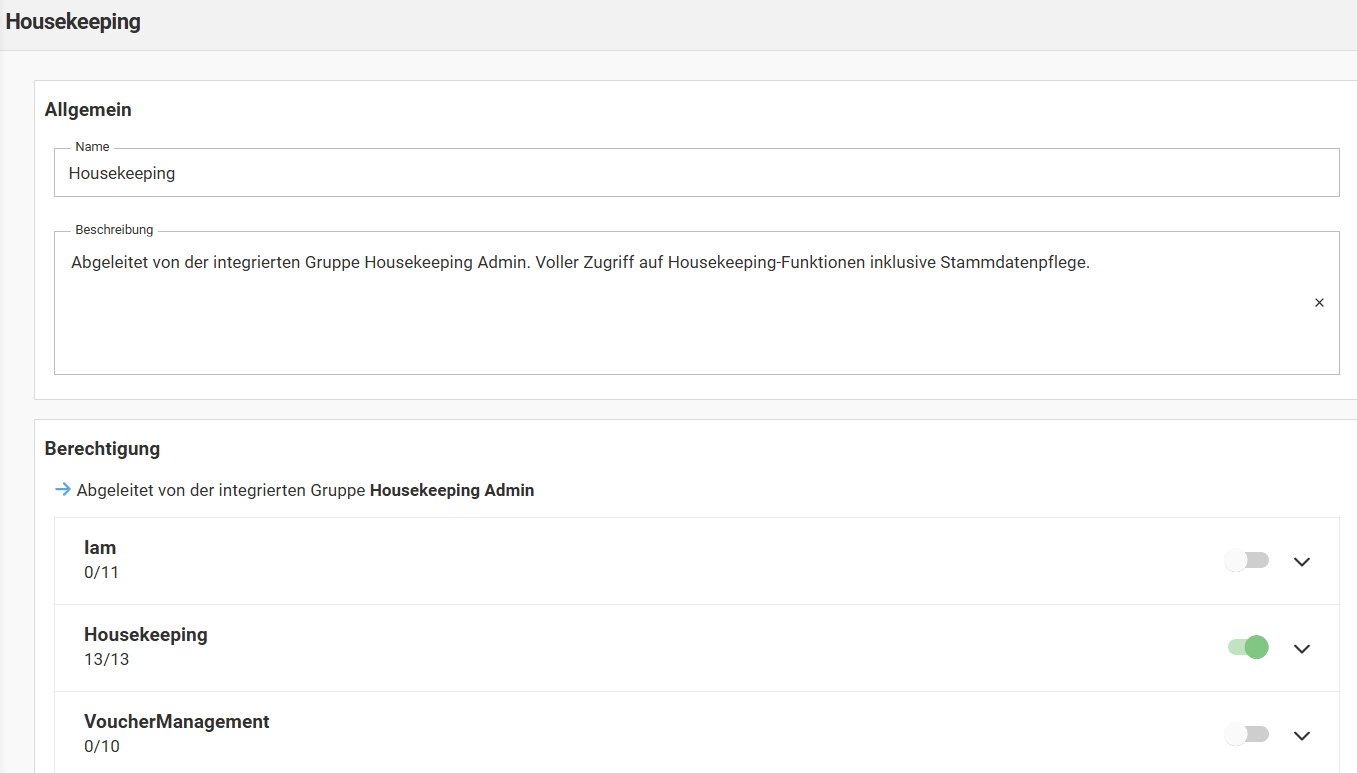Select the VoucherManagement permission row title
Screen dimensions: 1357x773
[x=177, y=722]
